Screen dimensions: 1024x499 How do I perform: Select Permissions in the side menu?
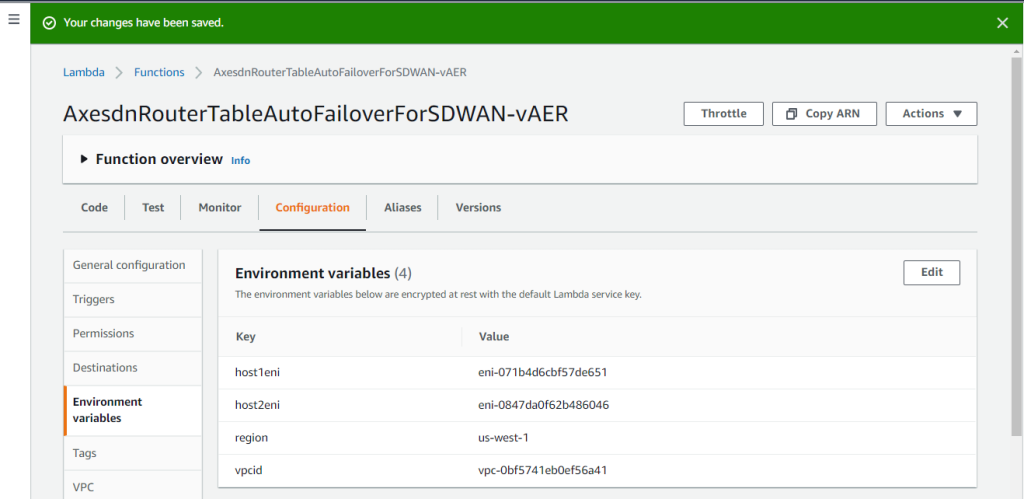click(103, 333)
